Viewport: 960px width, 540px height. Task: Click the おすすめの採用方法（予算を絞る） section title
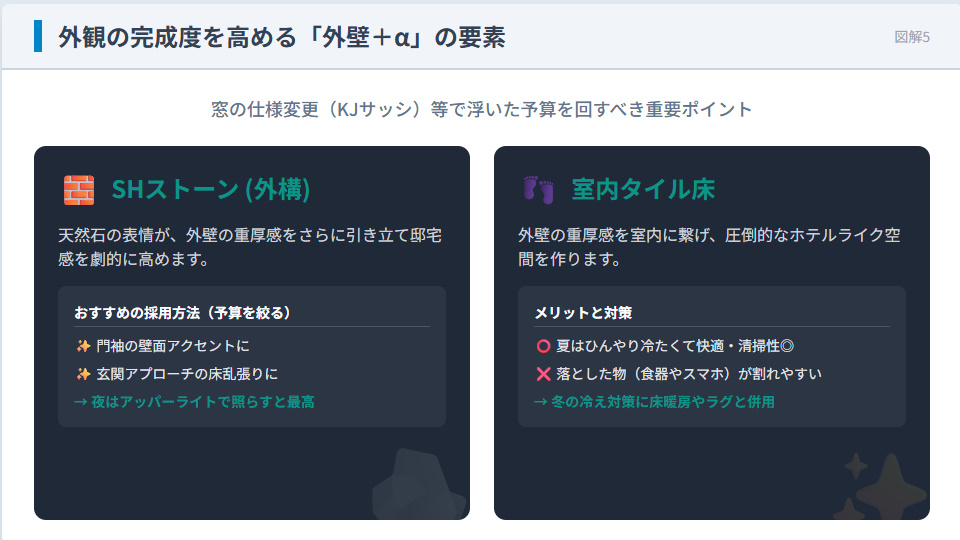click(x=182, y=313)
